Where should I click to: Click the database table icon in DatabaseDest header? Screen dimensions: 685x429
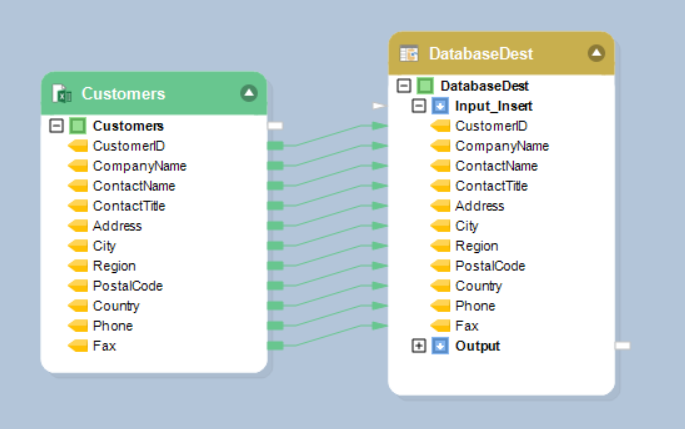click(409, 54)
